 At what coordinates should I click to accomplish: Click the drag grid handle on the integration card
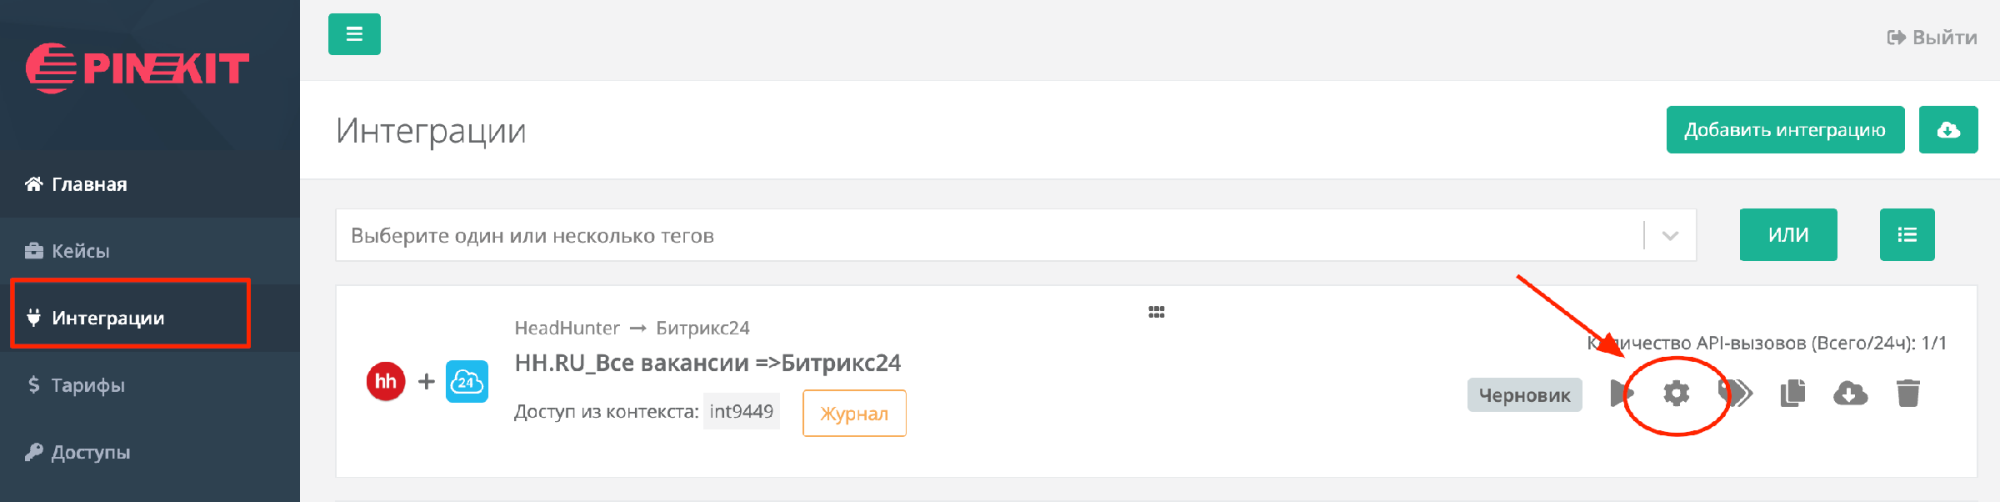[x=1156, y=312]
